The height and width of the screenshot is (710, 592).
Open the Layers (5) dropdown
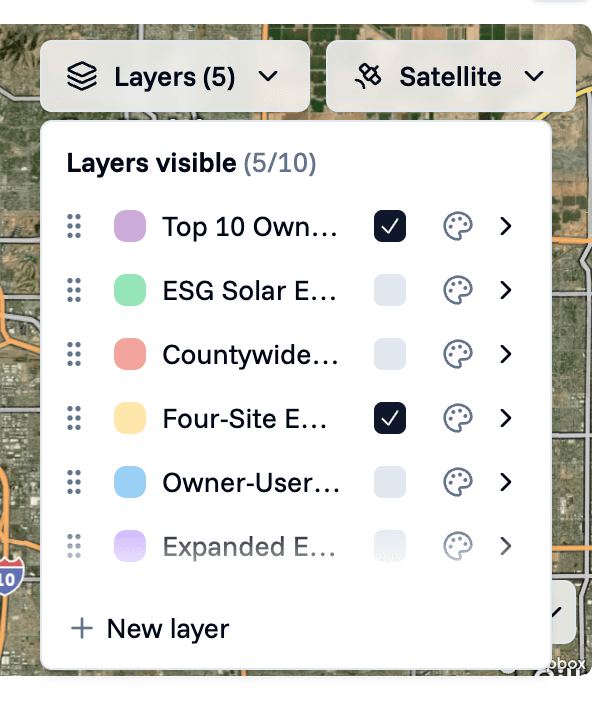pos(175,76)
